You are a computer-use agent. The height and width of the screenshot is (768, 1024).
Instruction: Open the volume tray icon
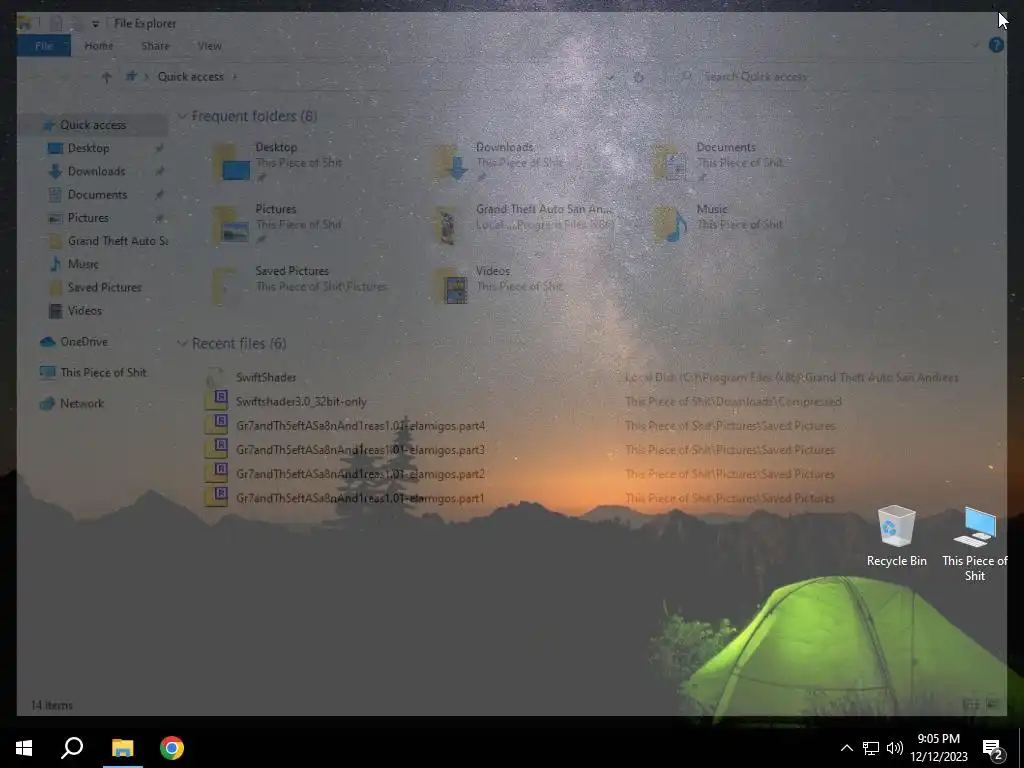(895, 748)
